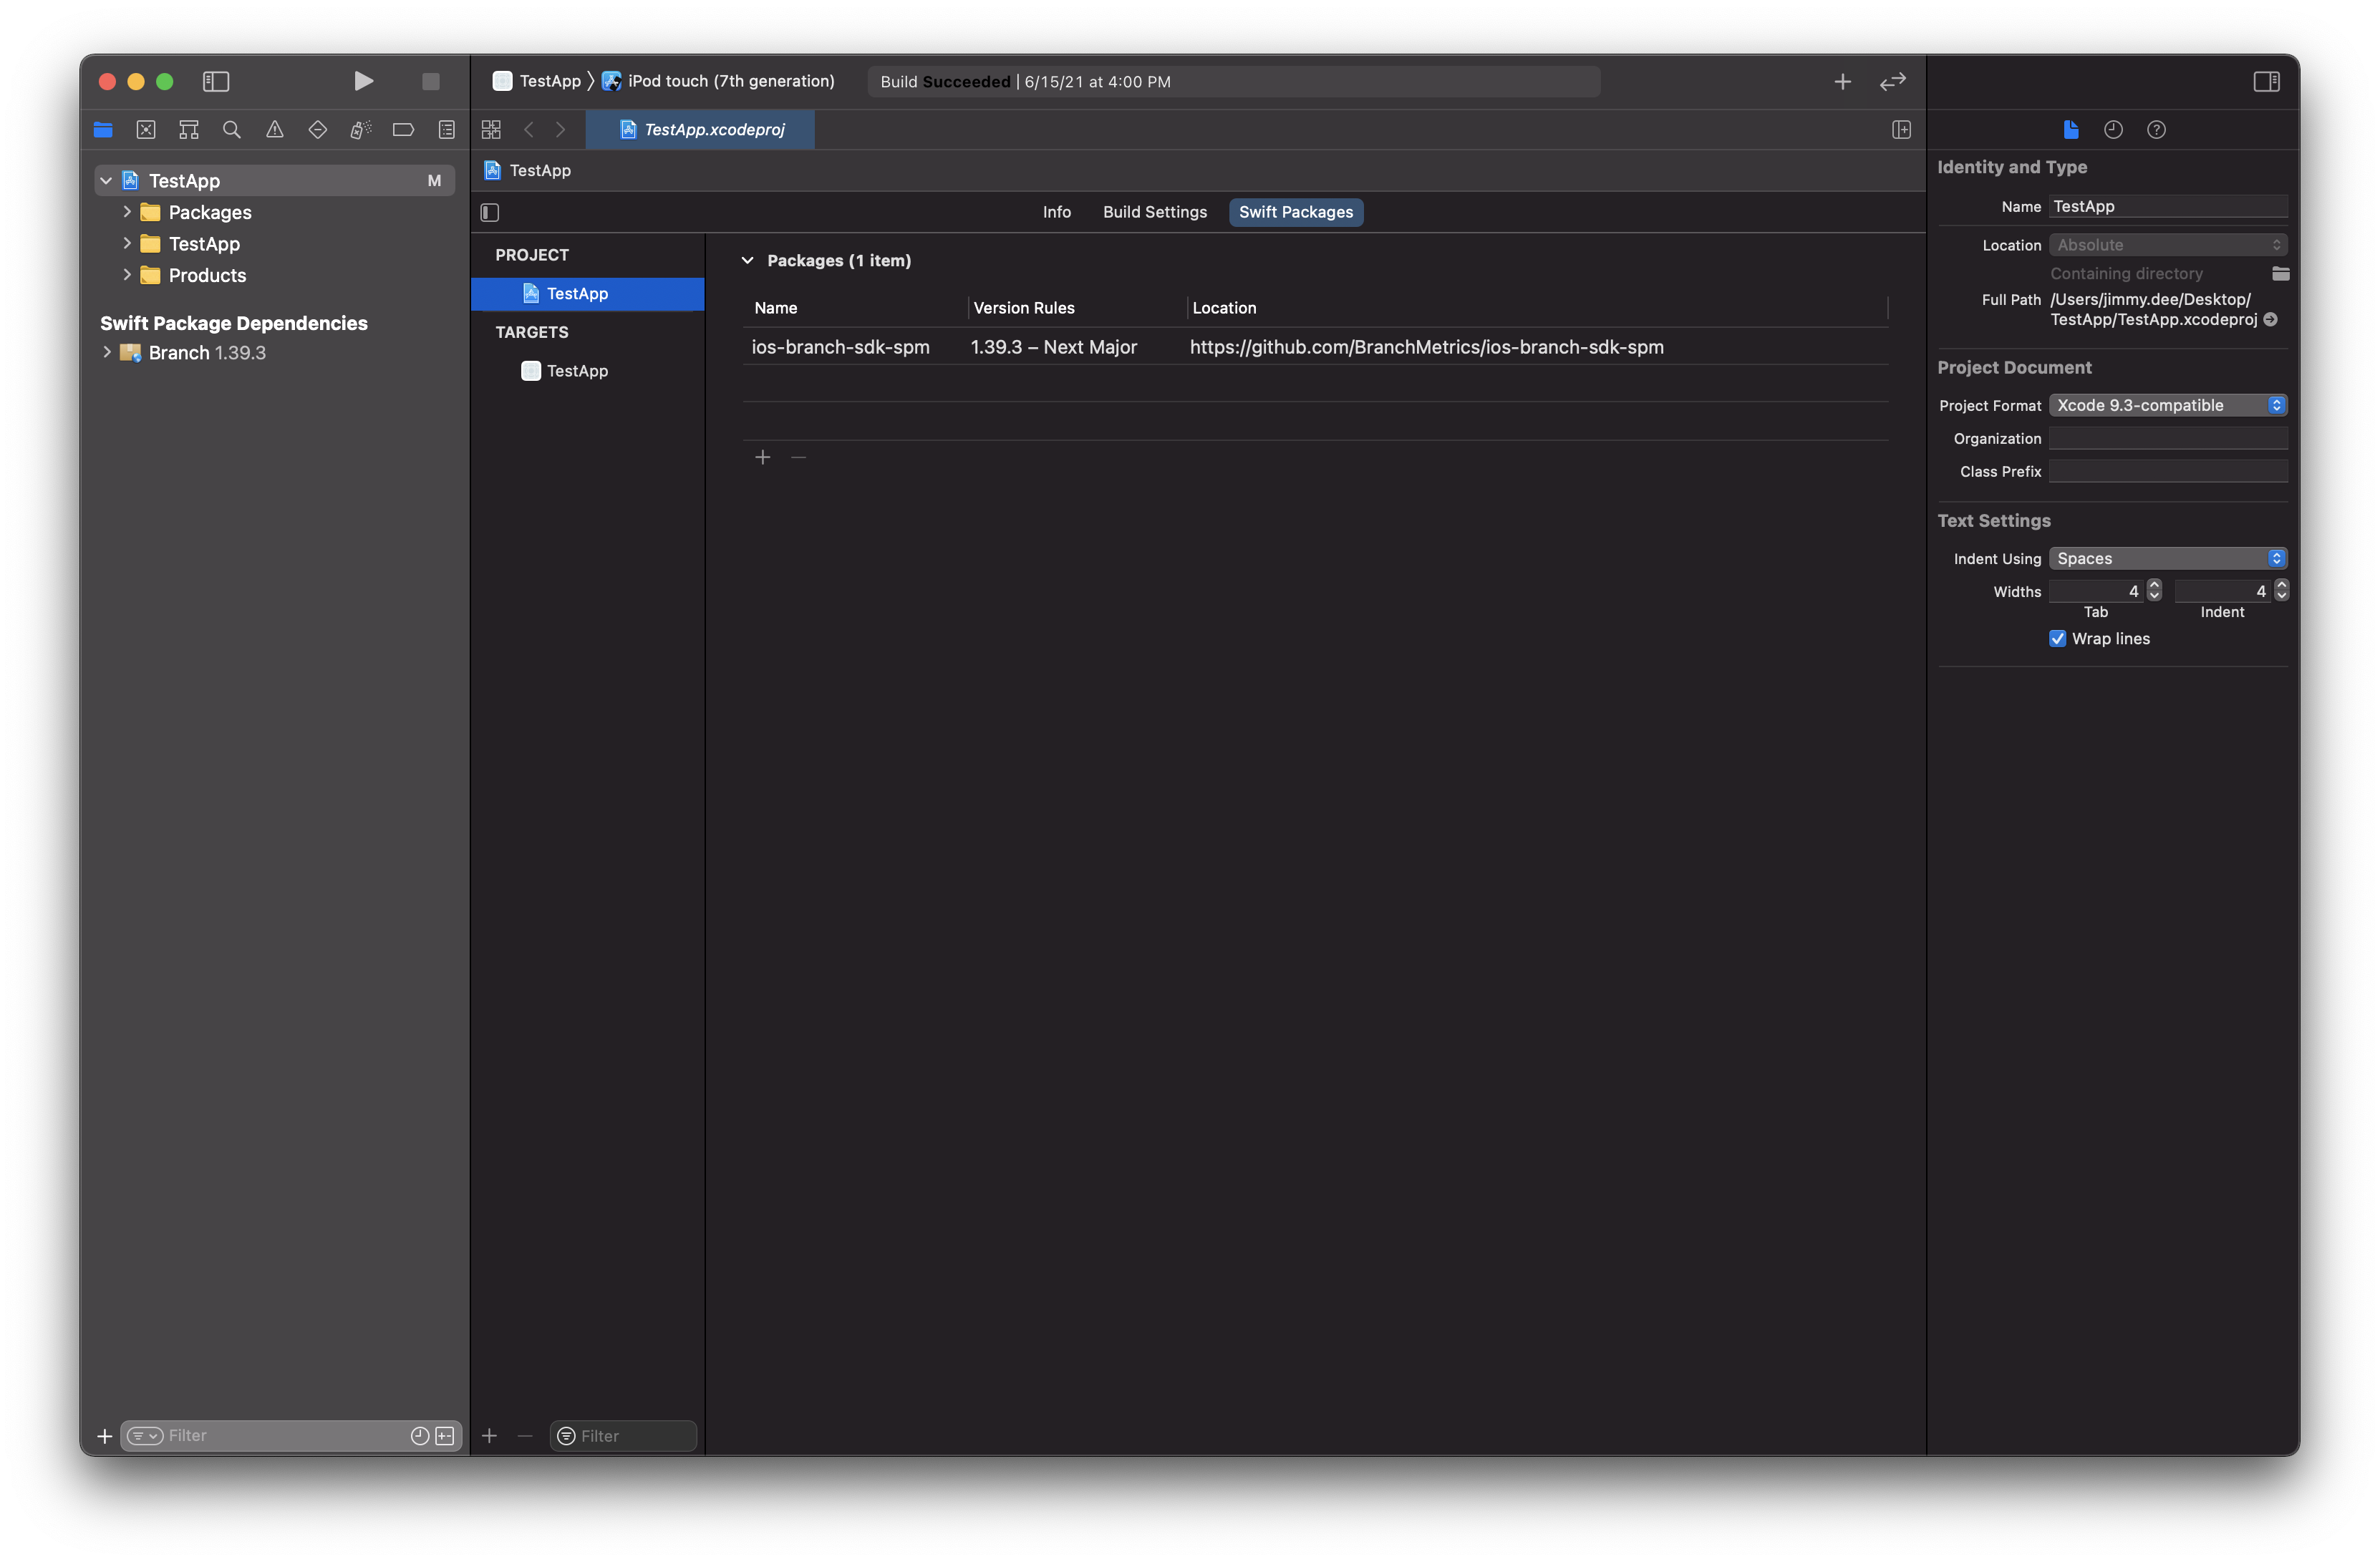2380x1562 pixels.
Task: Click the Location column header
Action: 1224,308
